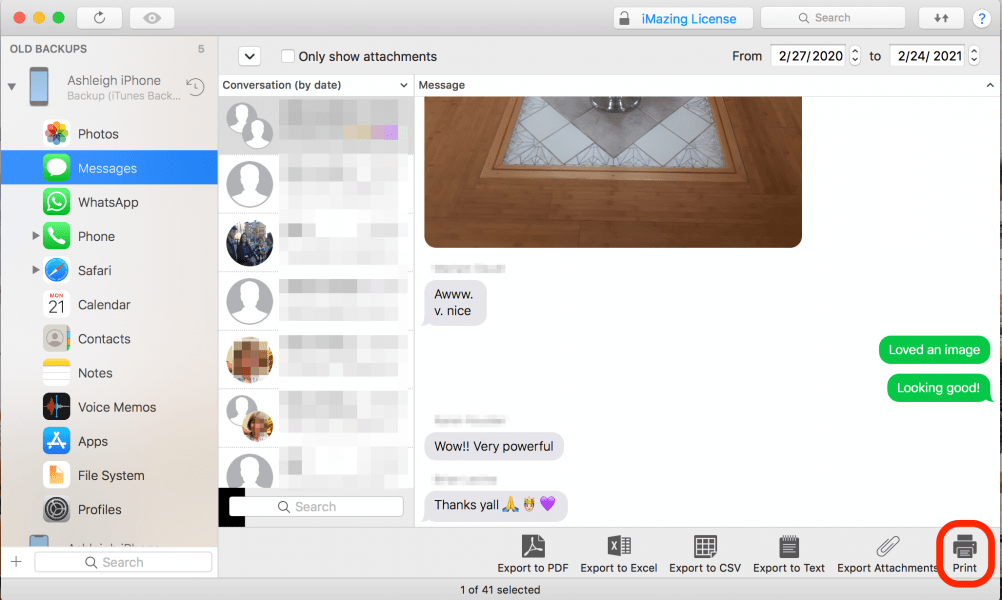Click Export Attachments paperclip icon
Viewport: 1002px width, 600px height.
887,547
